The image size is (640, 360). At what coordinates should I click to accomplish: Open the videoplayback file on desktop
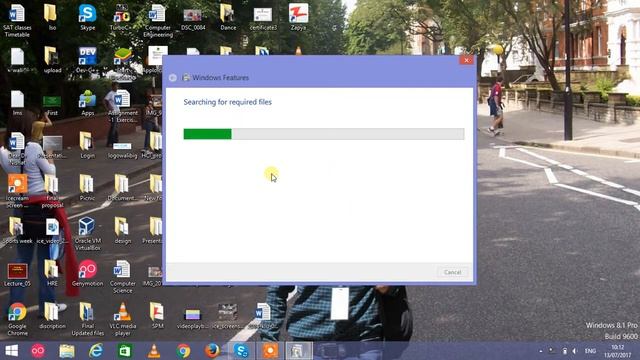193,318
